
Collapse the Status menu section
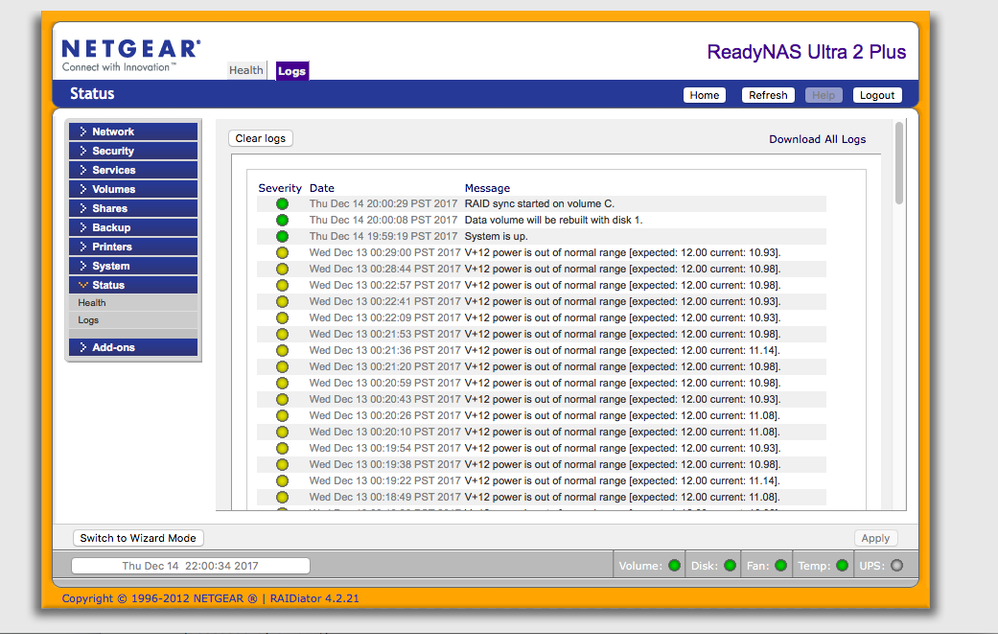coord(133,285)
